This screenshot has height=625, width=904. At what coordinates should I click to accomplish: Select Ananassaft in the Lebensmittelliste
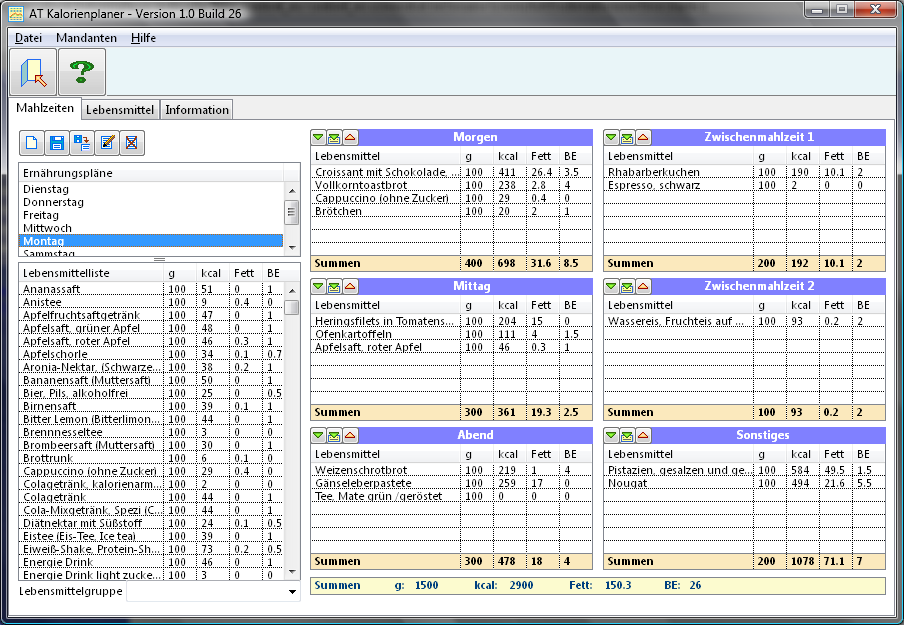[x=50, y=288]
